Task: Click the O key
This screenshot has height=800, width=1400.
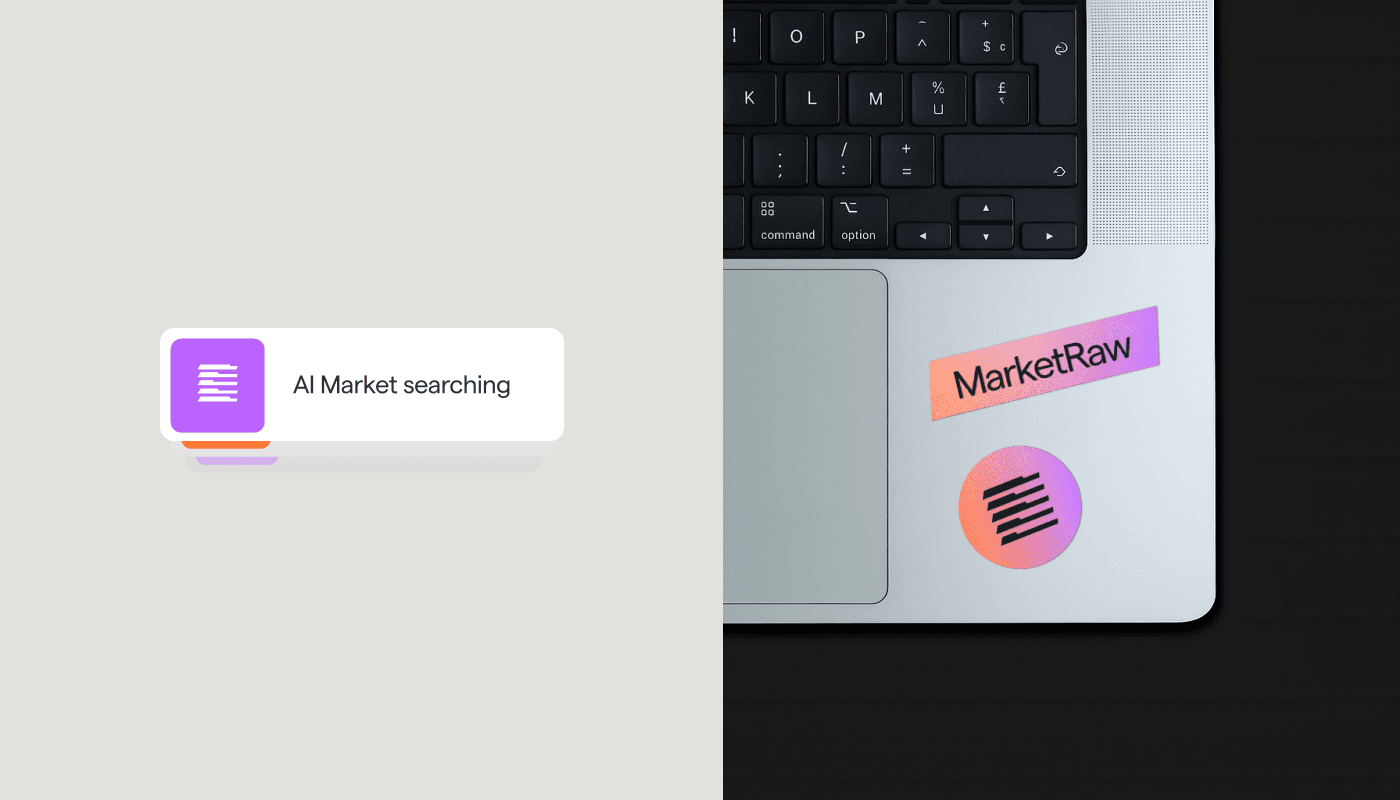Action: 796,37
